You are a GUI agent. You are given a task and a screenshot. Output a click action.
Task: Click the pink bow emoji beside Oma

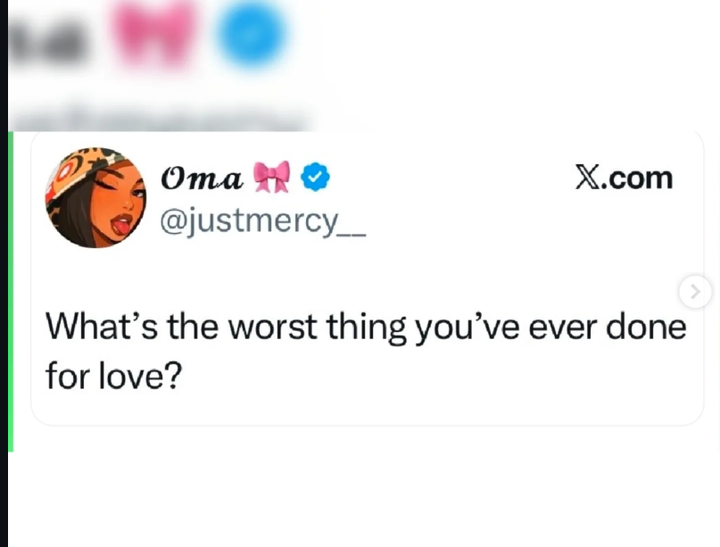(274, 178)
